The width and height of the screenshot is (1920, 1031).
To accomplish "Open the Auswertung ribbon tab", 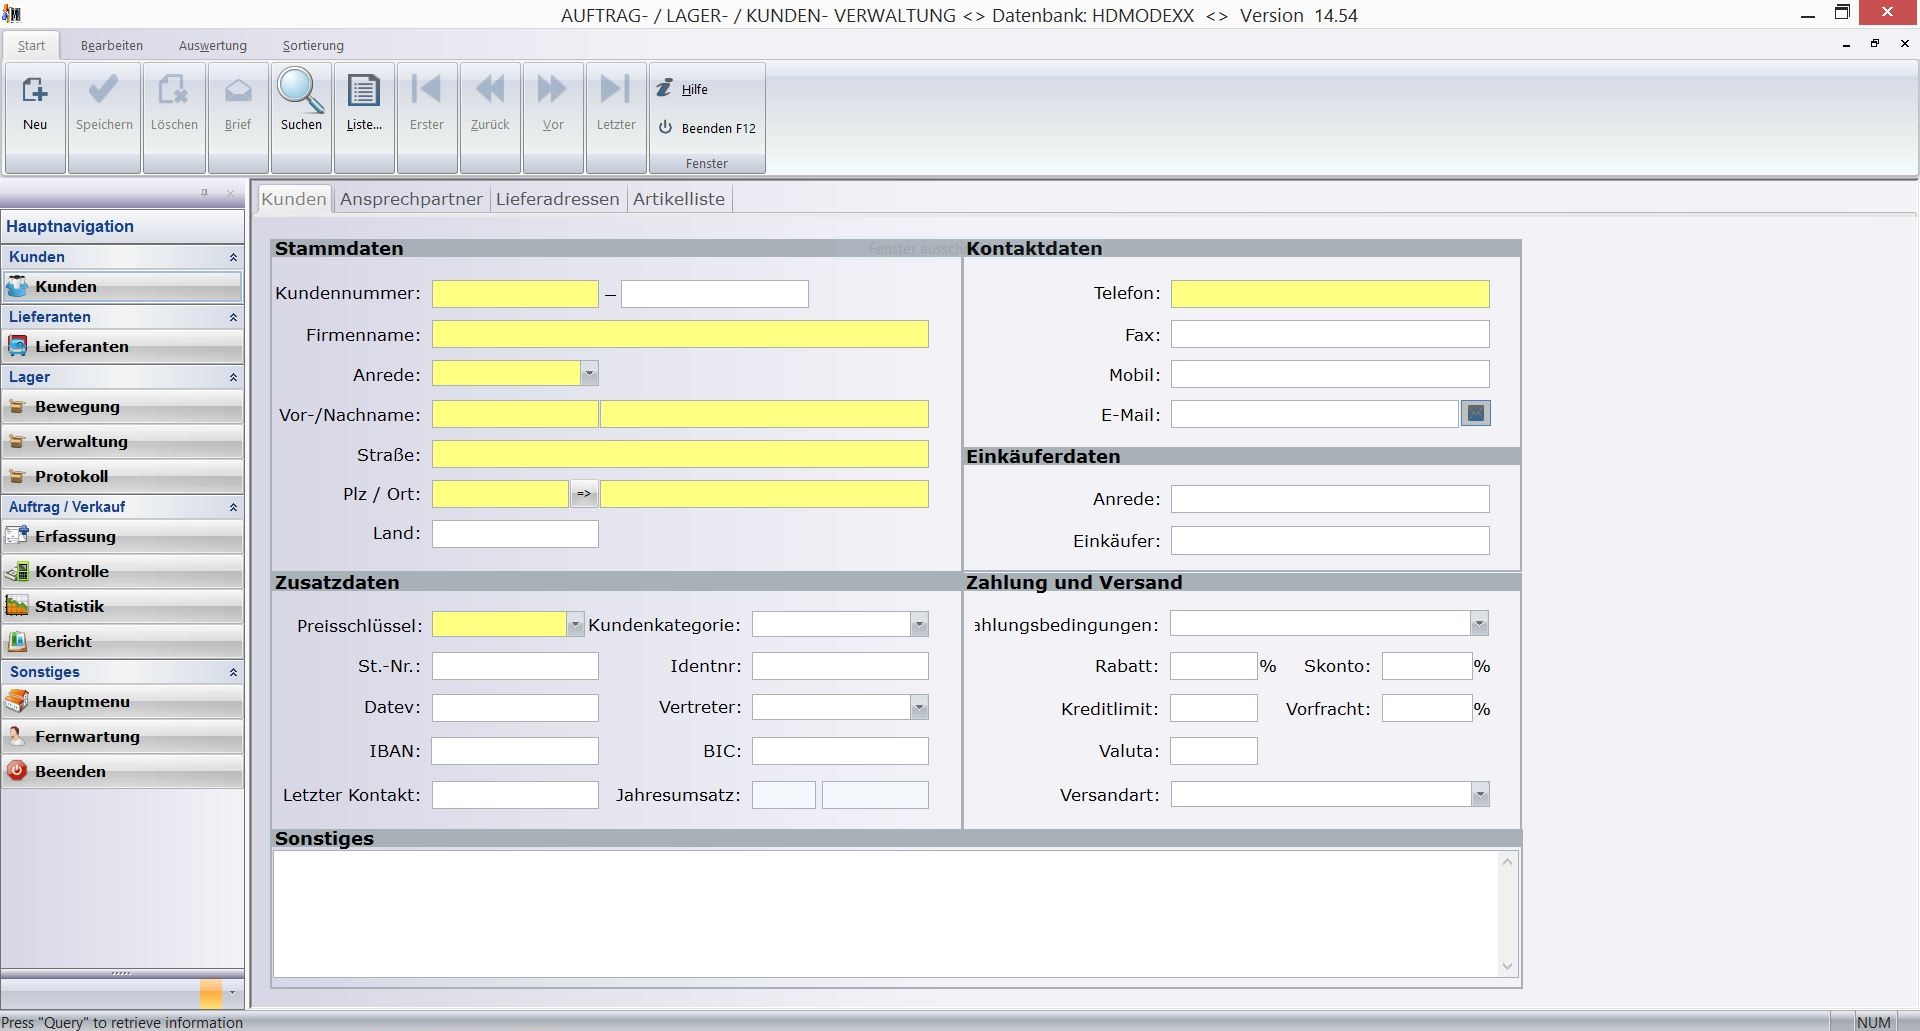I will [x=212, y=46].
